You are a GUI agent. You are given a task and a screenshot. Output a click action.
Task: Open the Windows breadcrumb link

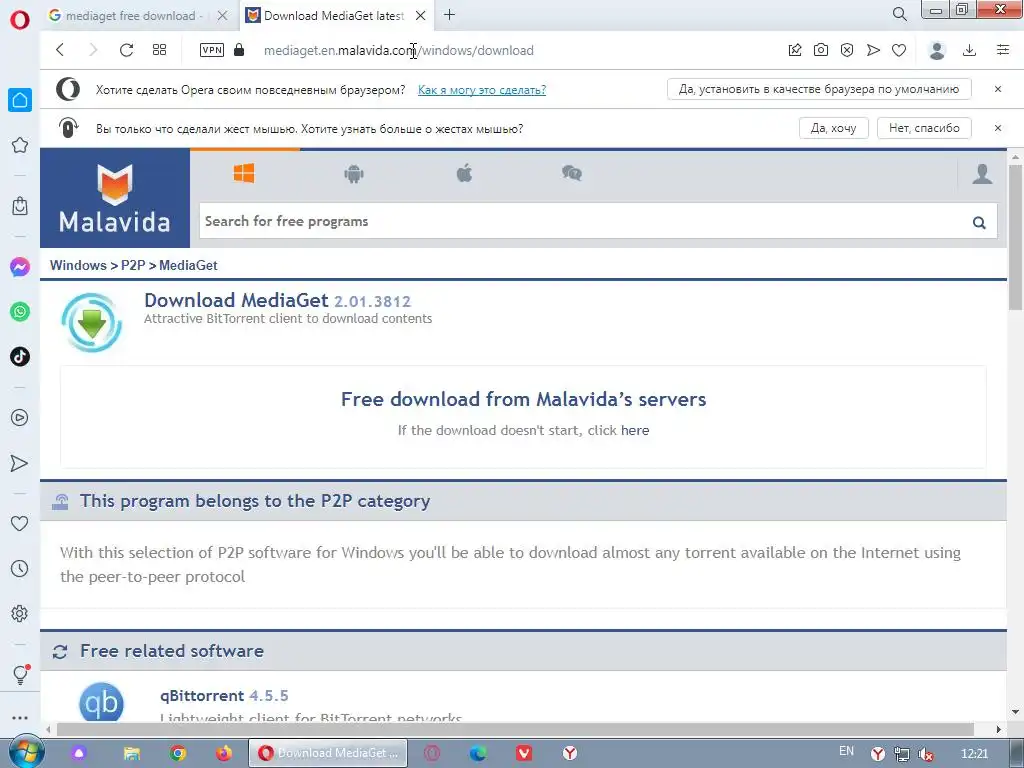78,265
